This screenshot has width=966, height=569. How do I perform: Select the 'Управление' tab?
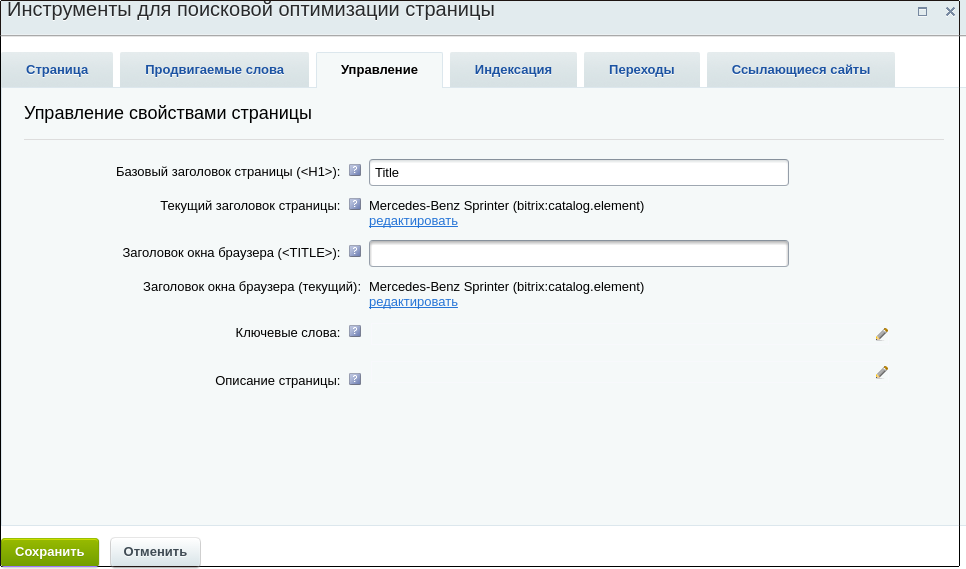[x=379, y=70]
